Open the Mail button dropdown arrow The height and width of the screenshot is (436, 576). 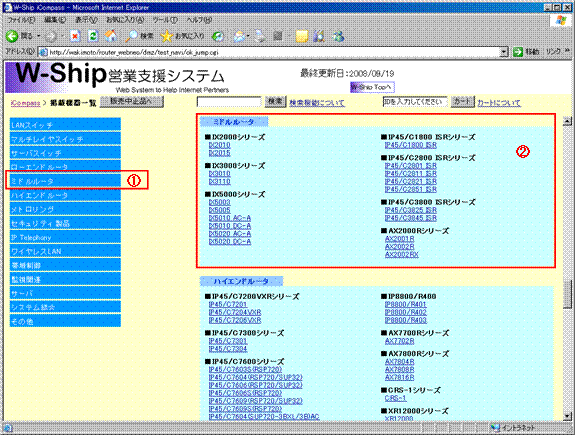click(x=249, y=36)
